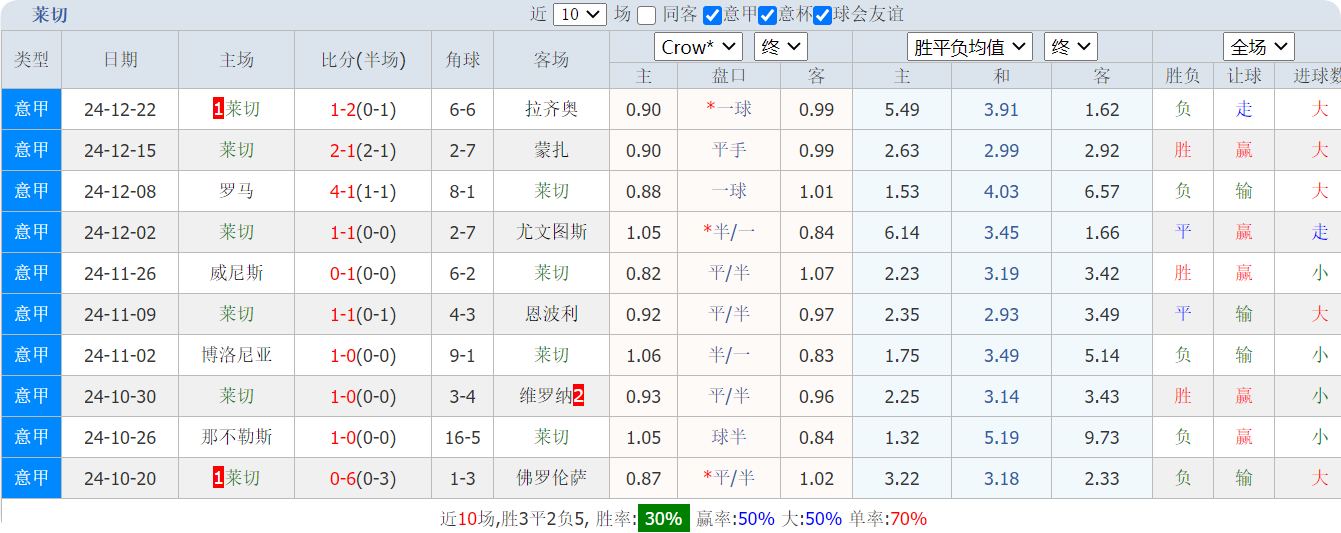Click the 意甲 type badge for 24-12-08 match
This screenshot has height=533, width=1341.
31,191
